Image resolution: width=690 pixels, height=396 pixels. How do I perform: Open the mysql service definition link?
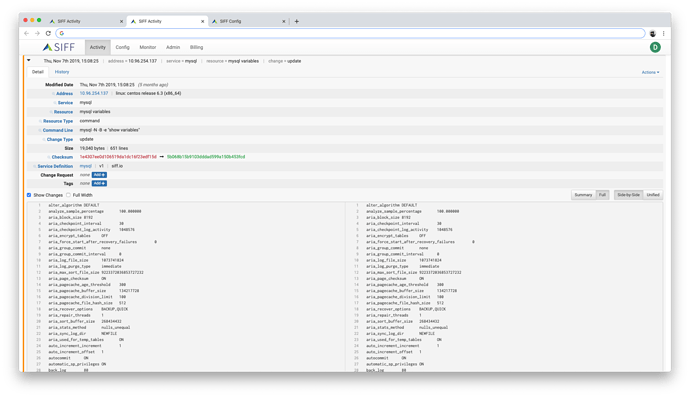[x=85, y=166]
